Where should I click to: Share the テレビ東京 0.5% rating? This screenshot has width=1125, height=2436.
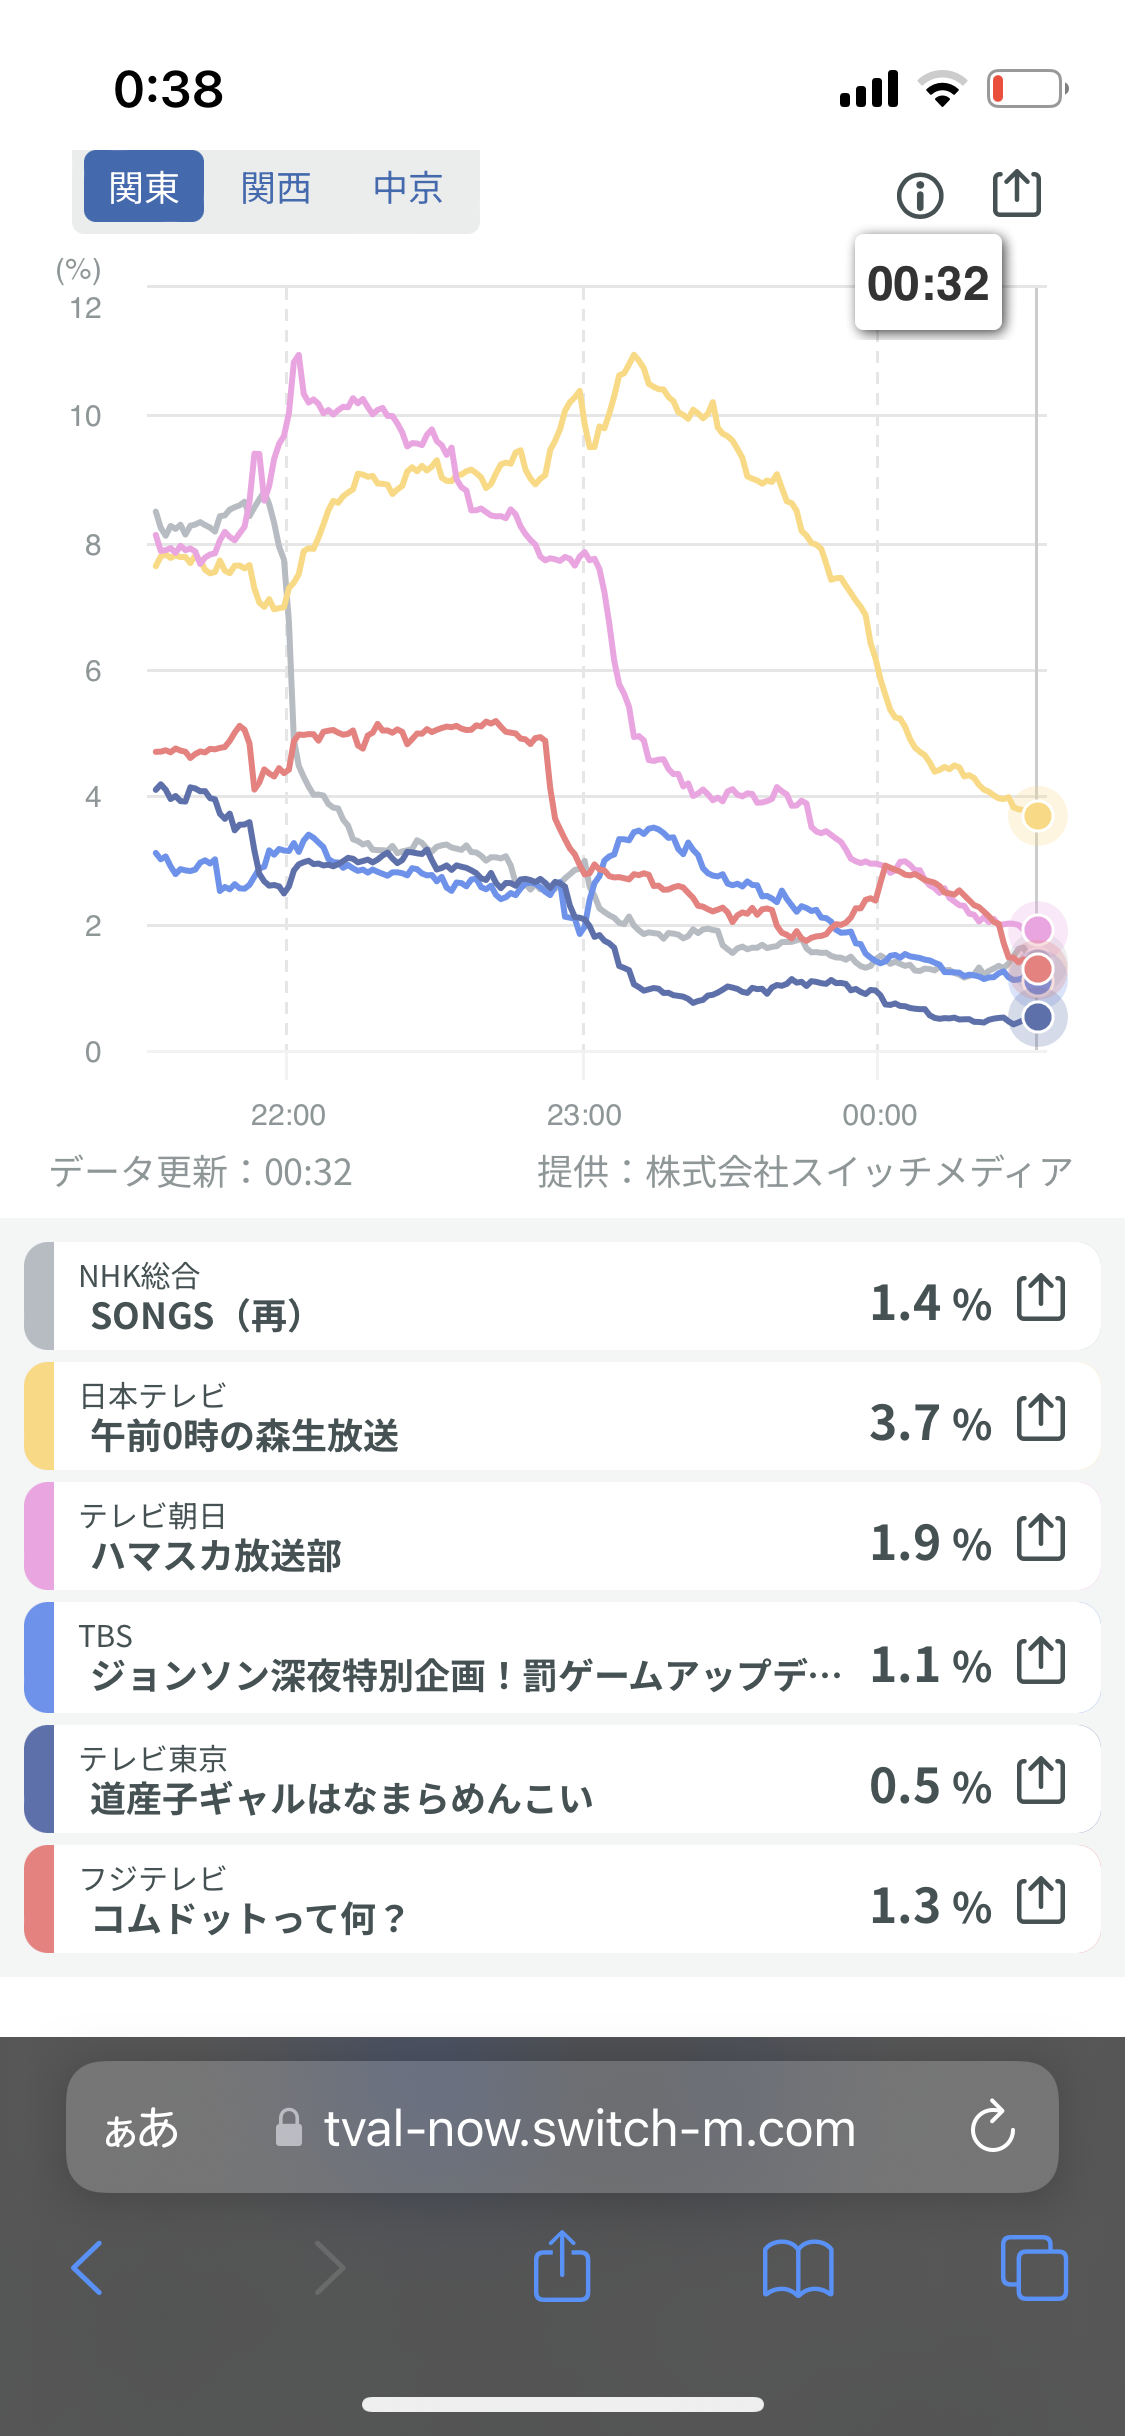pyautogui.click(x=1040, y=1781)
